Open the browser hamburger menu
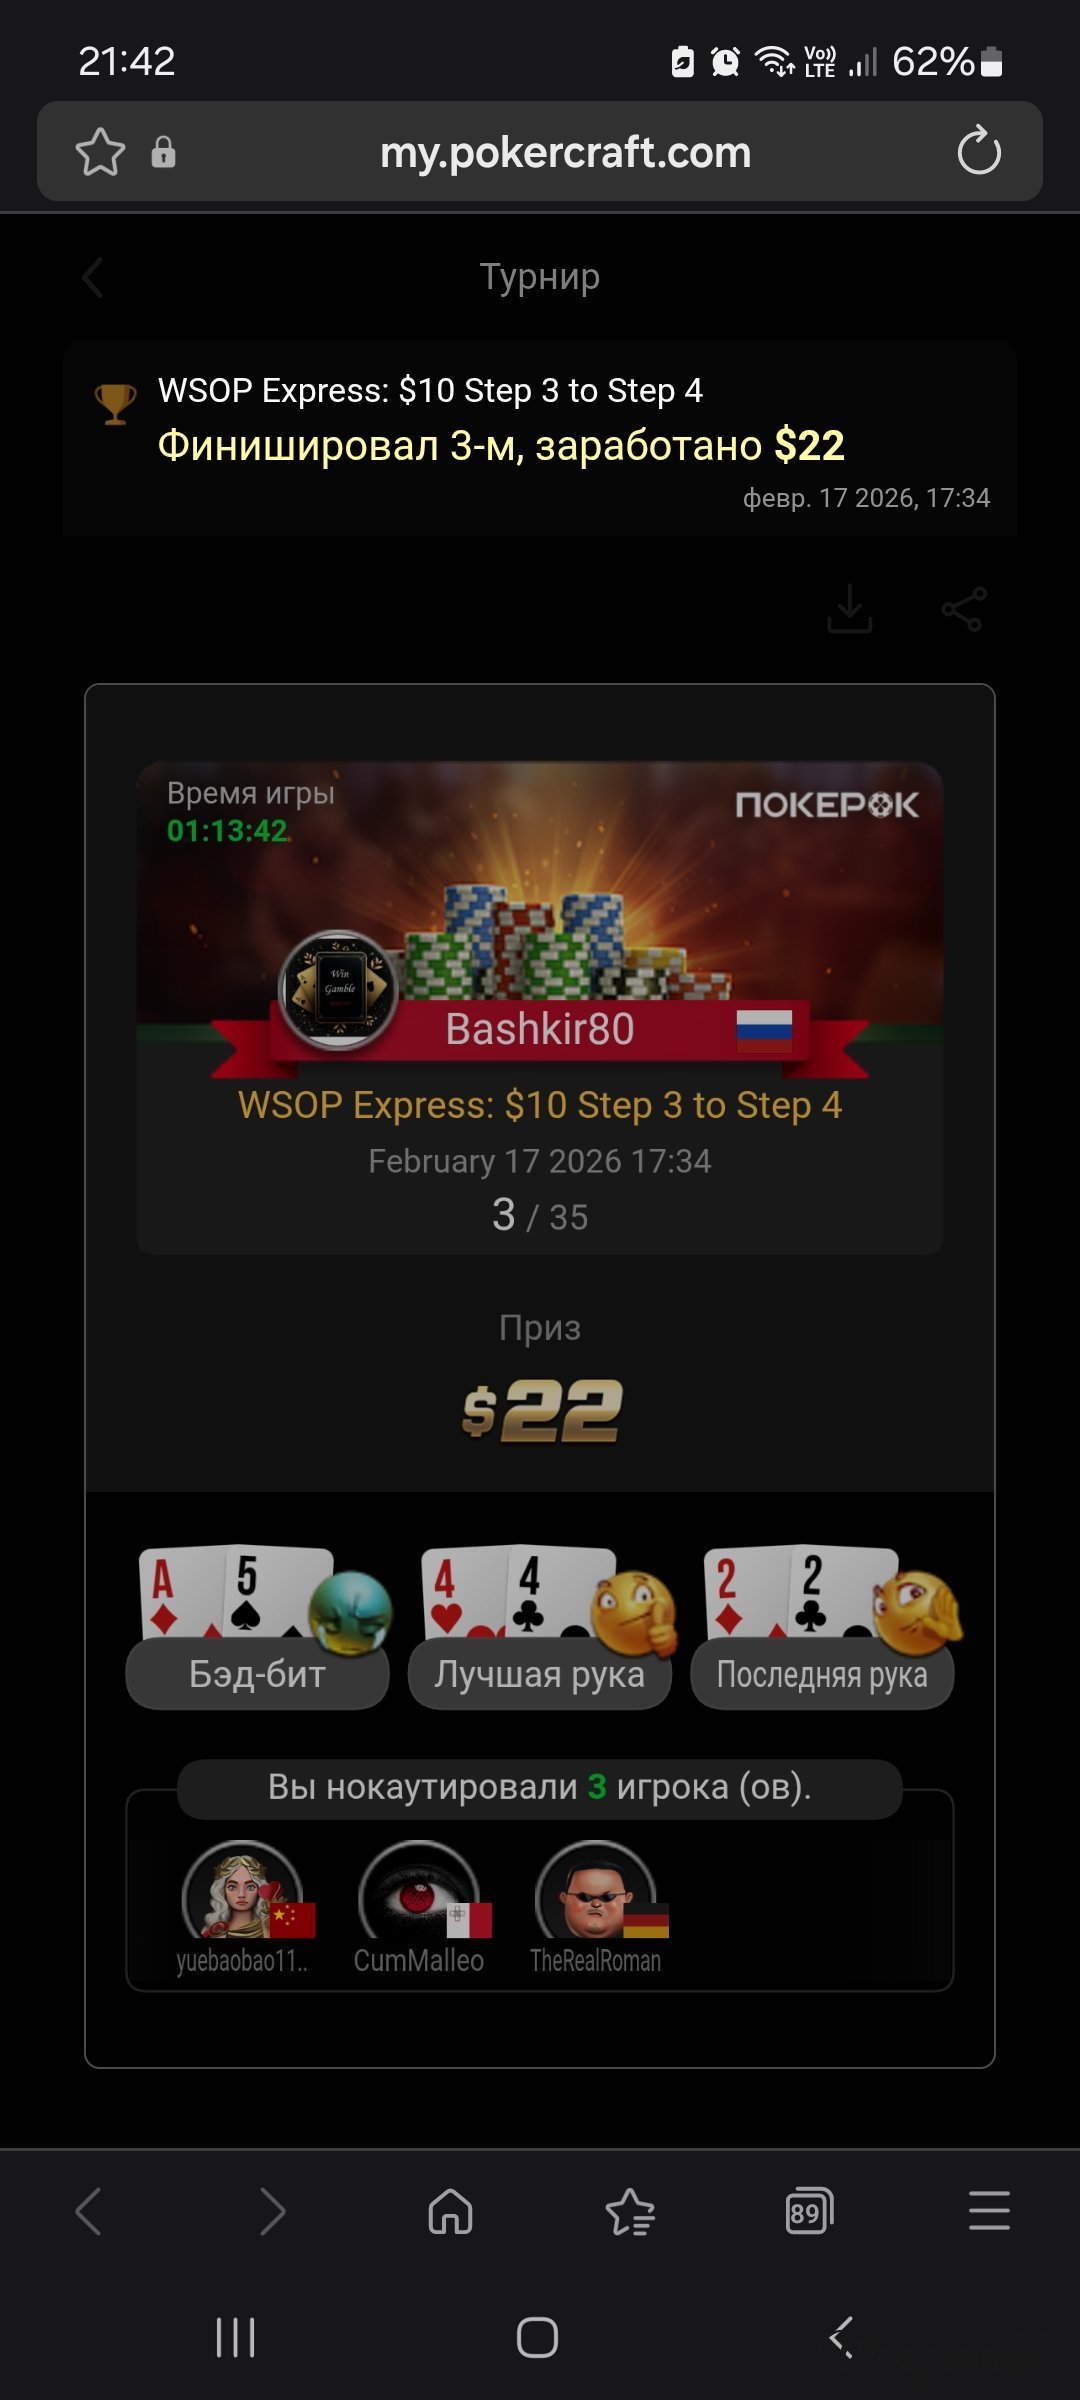 coord(989,2210)
